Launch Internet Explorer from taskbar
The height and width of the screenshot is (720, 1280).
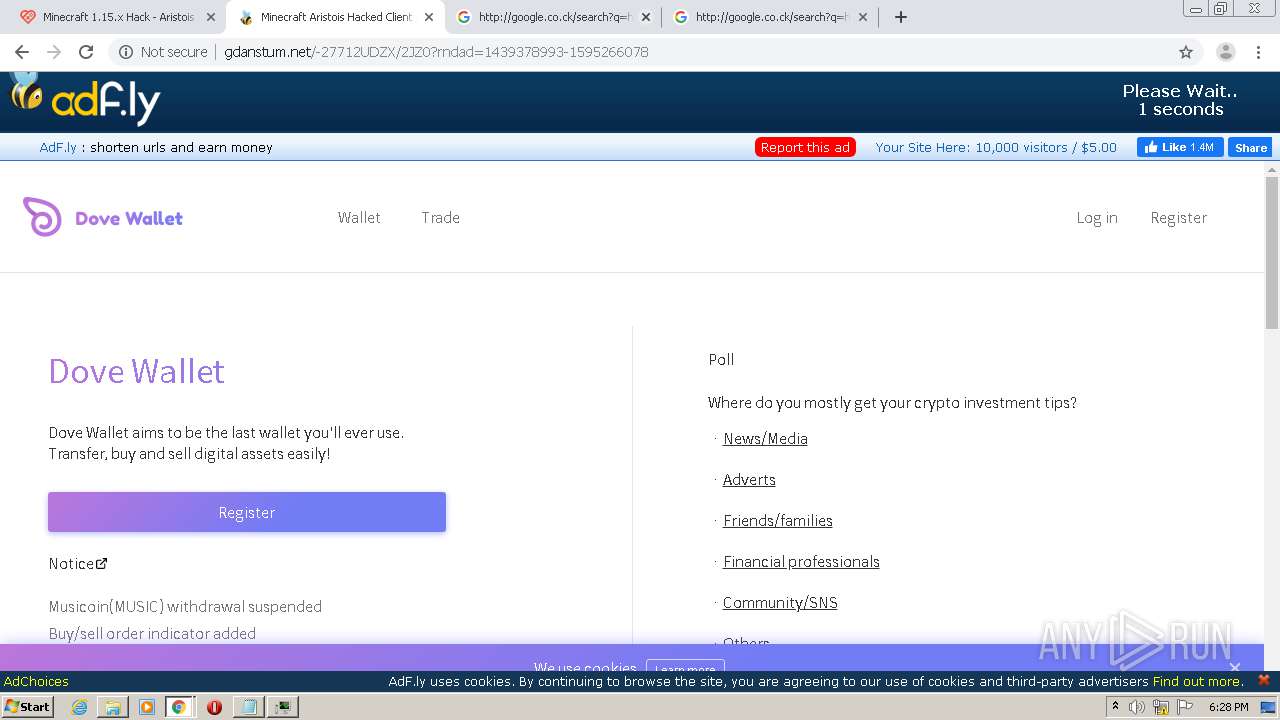(80, 706)
